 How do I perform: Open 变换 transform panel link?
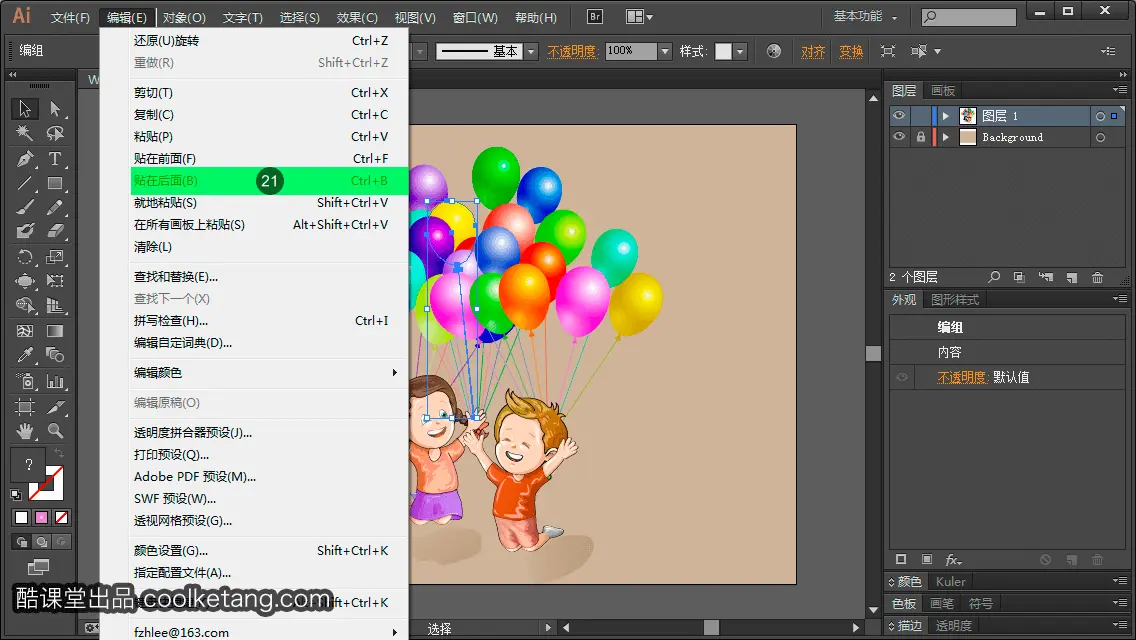(x=851, y=51)
